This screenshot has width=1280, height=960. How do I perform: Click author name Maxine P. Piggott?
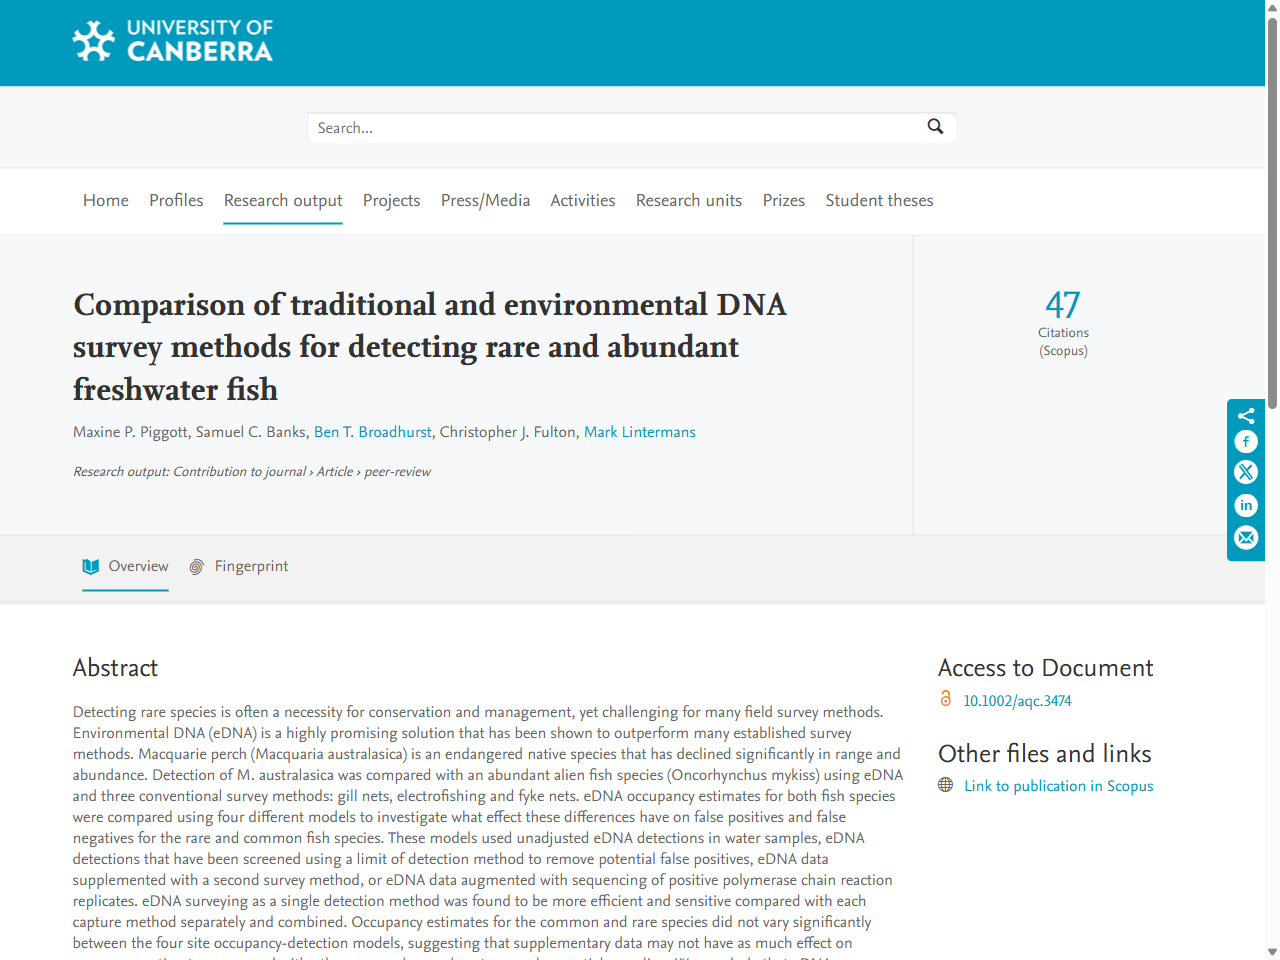click(130, 432)
